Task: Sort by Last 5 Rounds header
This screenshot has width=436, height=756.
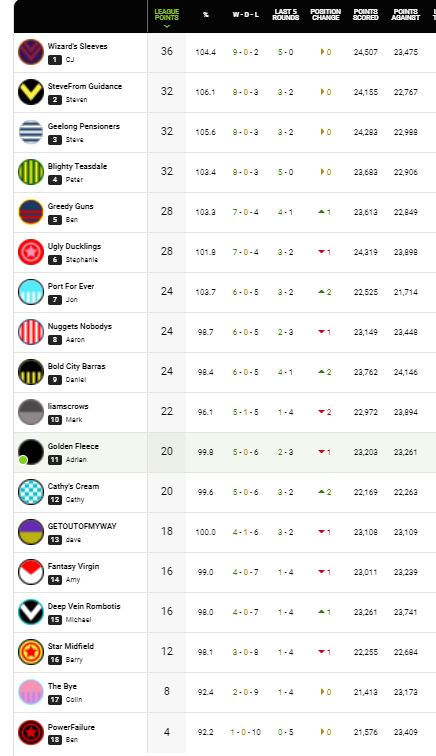Action: coord(286,14)
